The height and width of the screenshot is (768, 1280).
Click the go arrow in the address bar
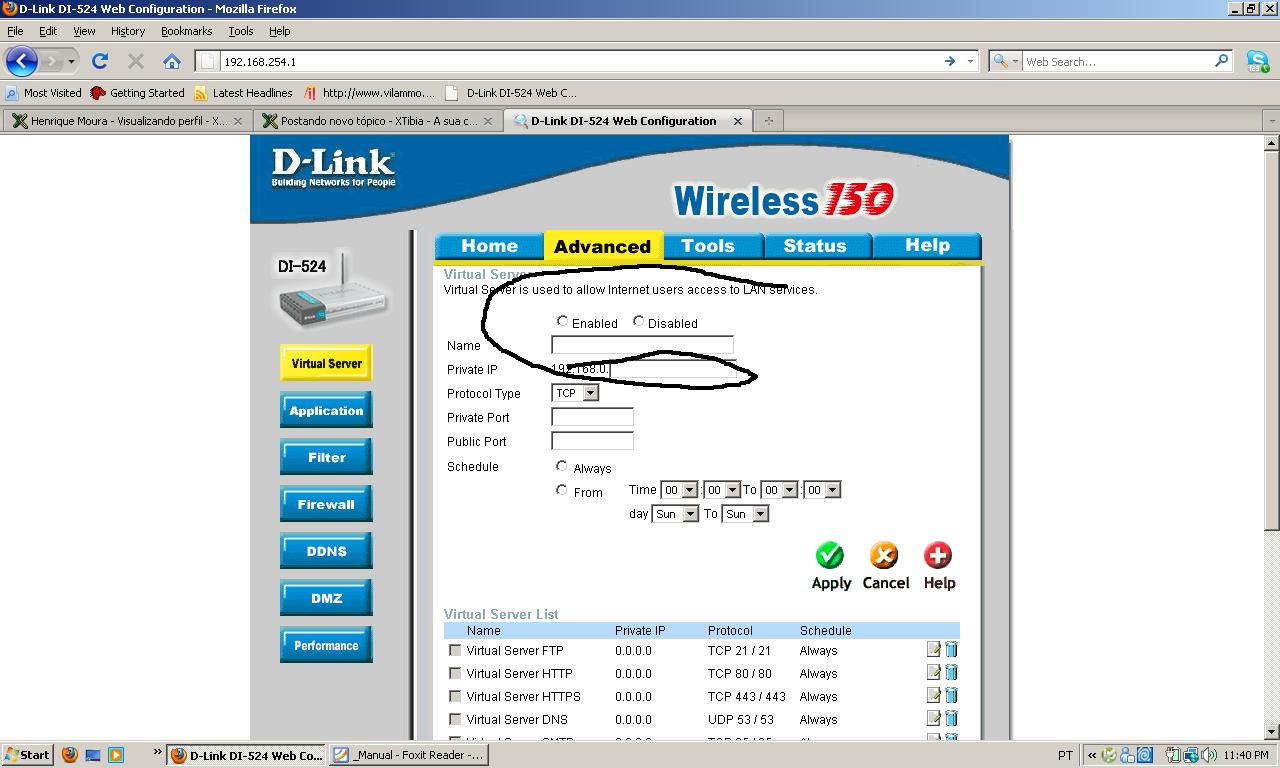click(950, 61)
